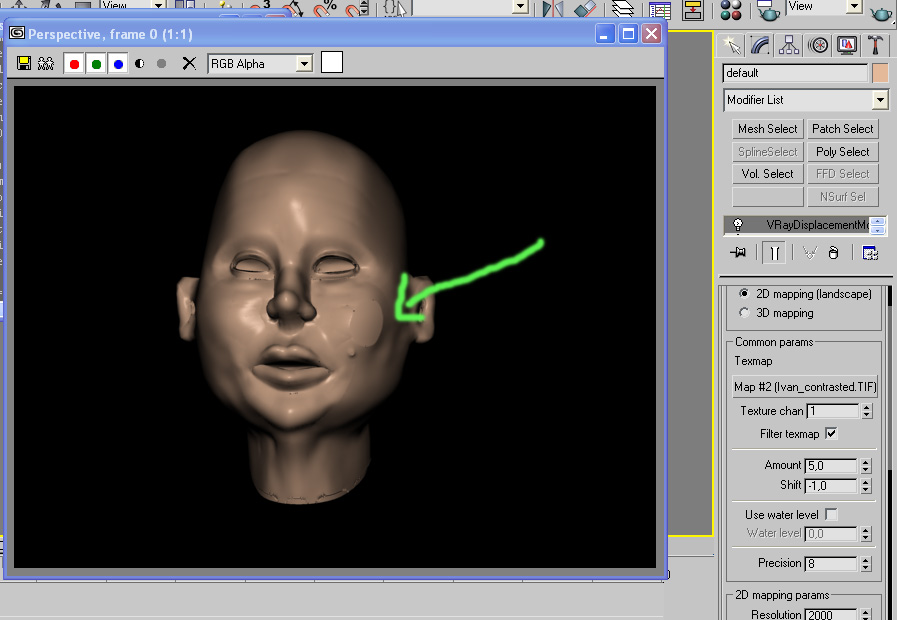
Task: Click the Mesh Select button
Action: point(768,129)
